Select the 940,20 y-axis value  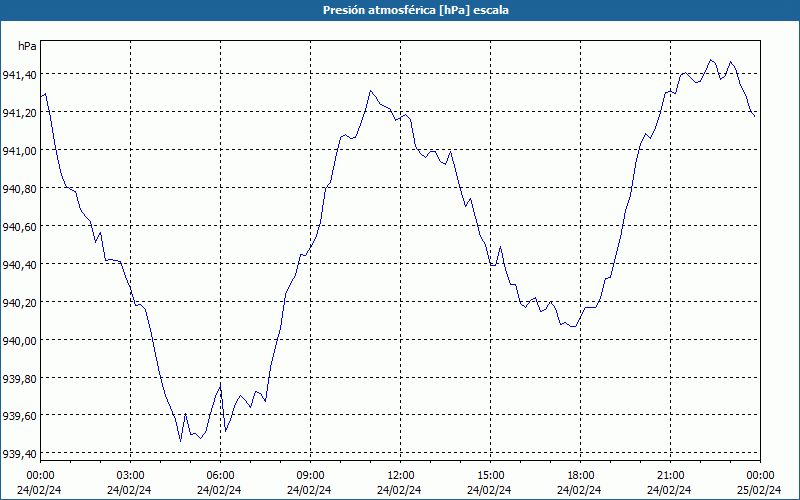[19, 303]
